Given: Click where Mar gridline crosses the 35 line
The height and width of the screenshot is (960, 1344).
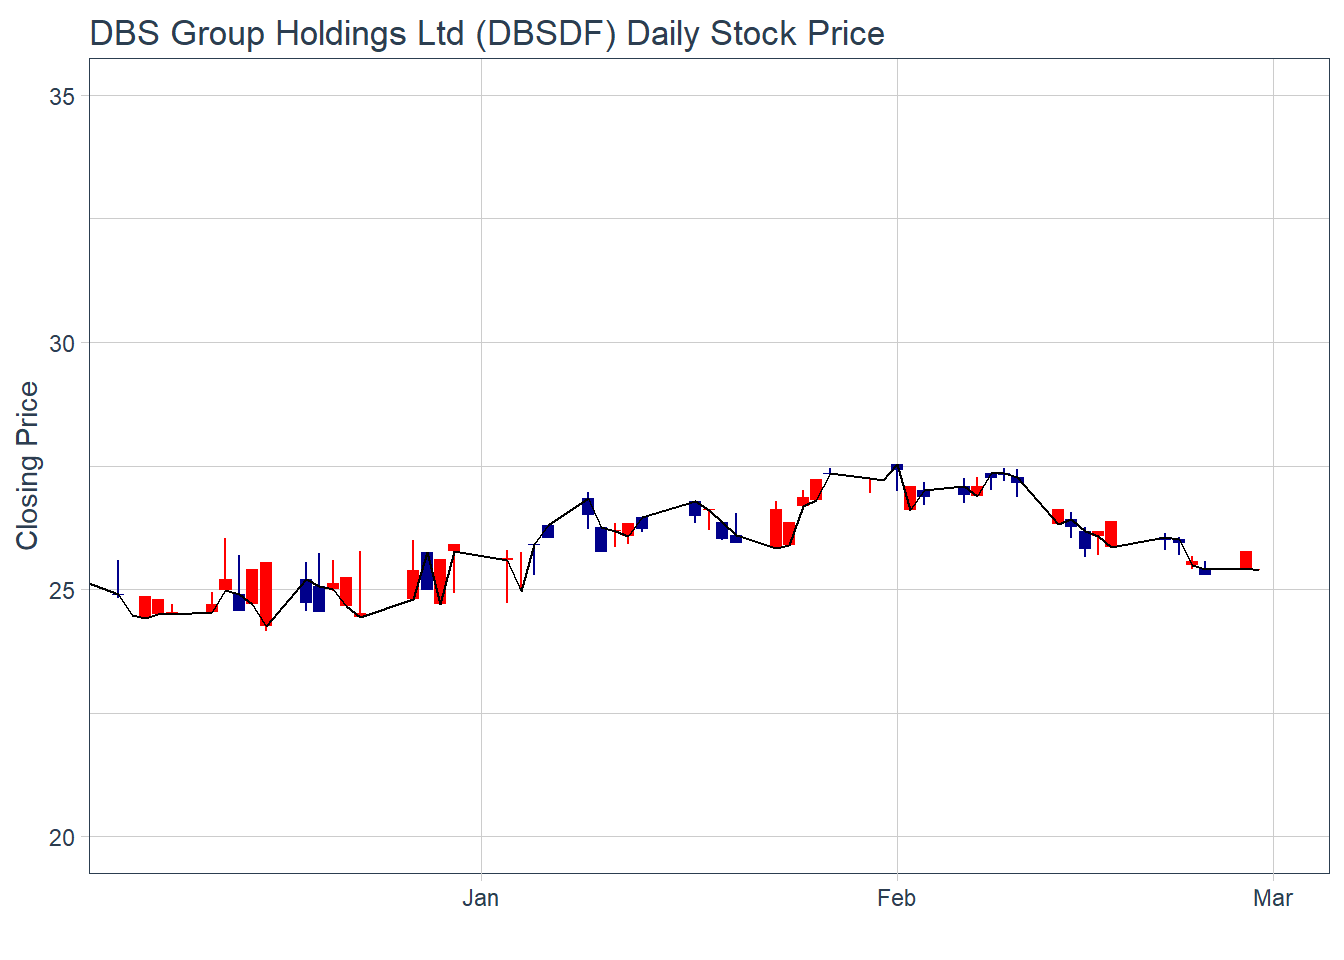Looking at the screenshot, I should click(x=1272, y=96).
